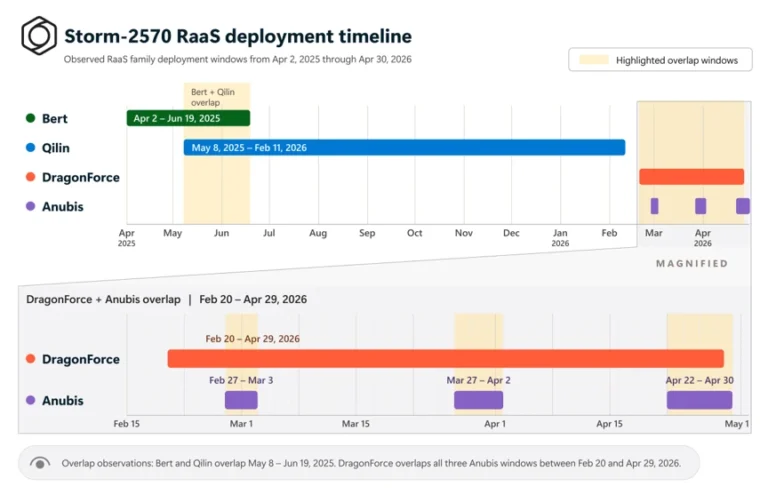Screen dimensions: 768x495
Task: Click the "Aug" axis label in top chart
Action: coord(318,233)
